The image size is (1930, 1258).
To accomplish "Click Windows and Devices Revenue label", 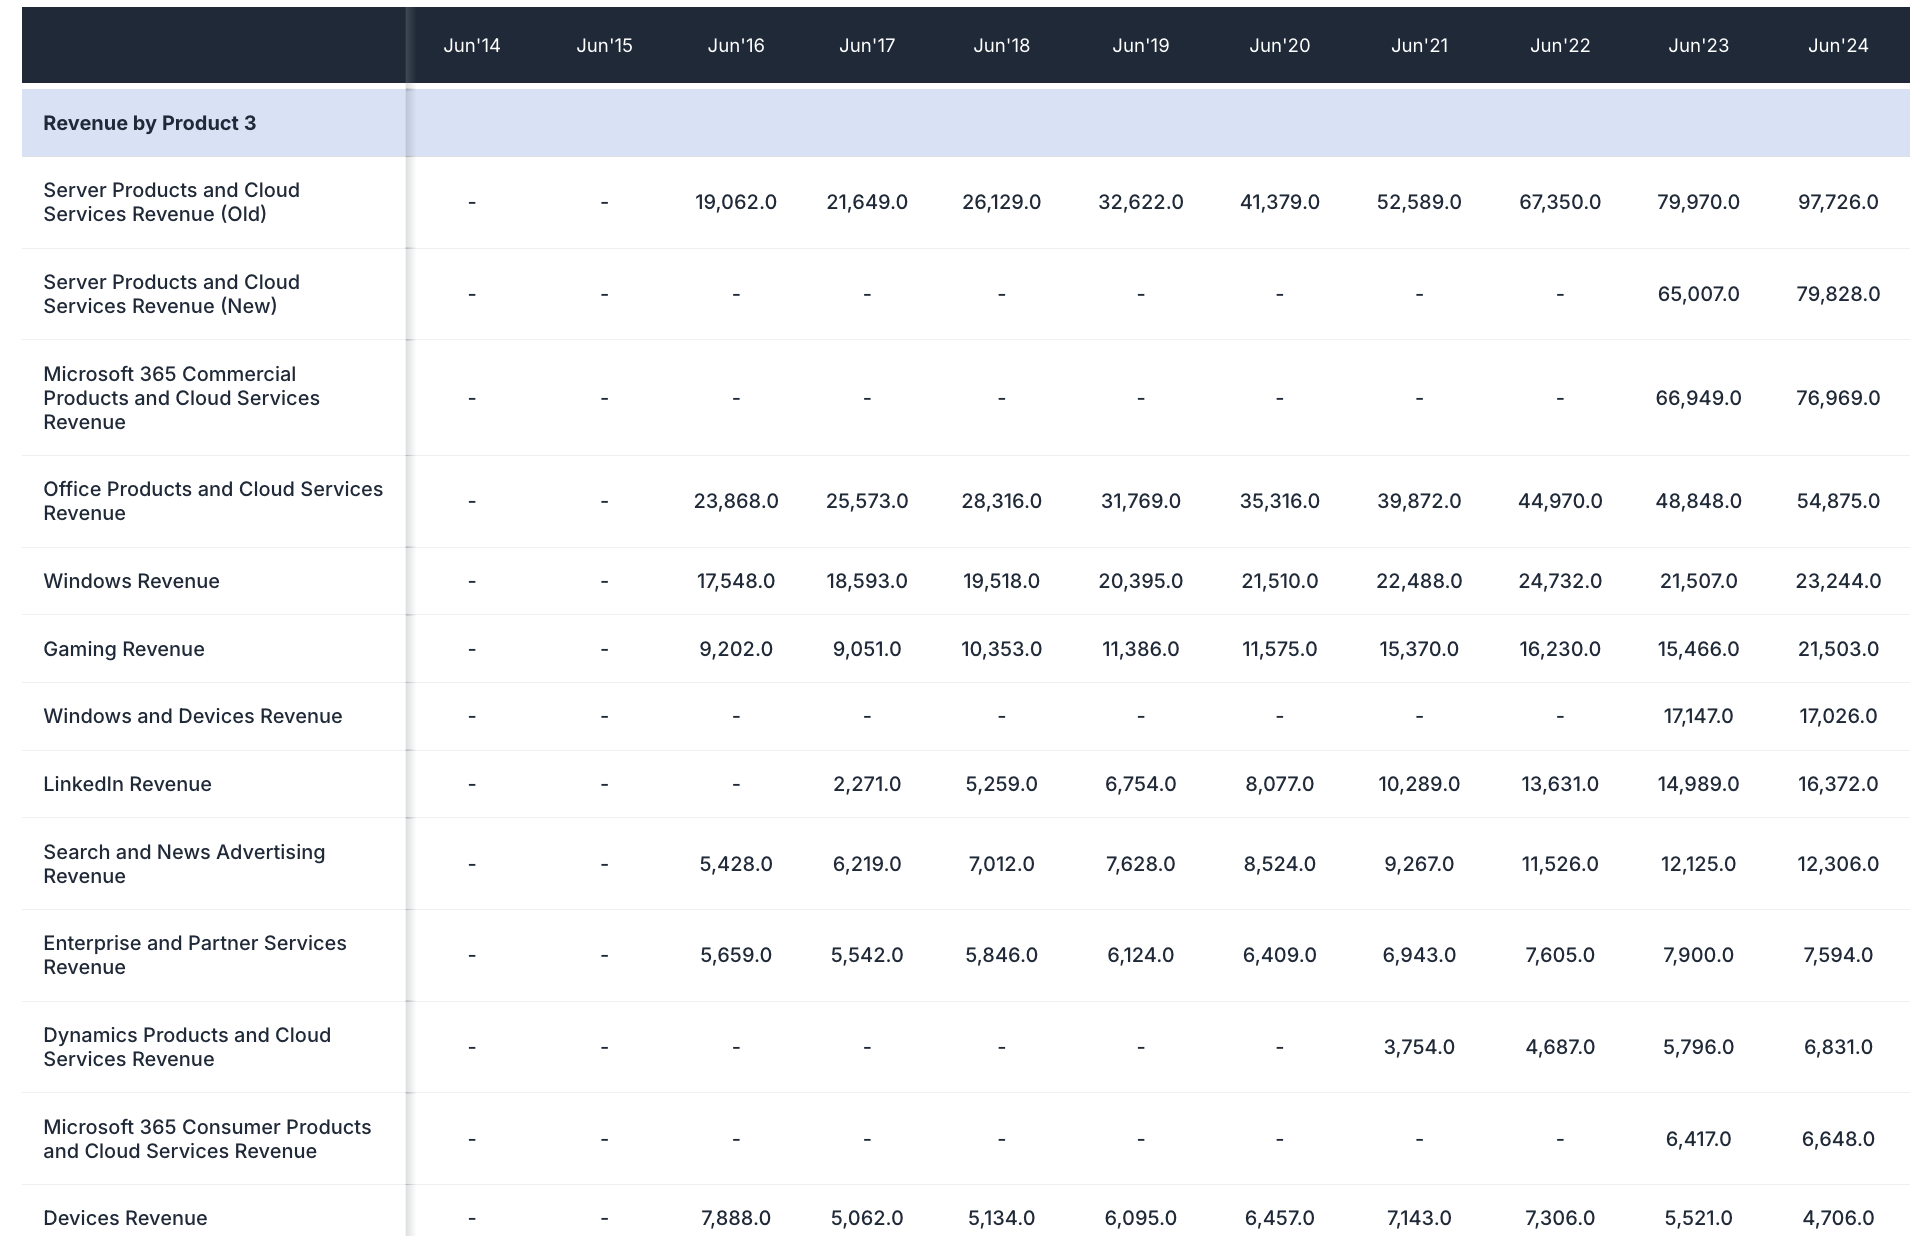I will pyautogui.click(x=192, y=716).
